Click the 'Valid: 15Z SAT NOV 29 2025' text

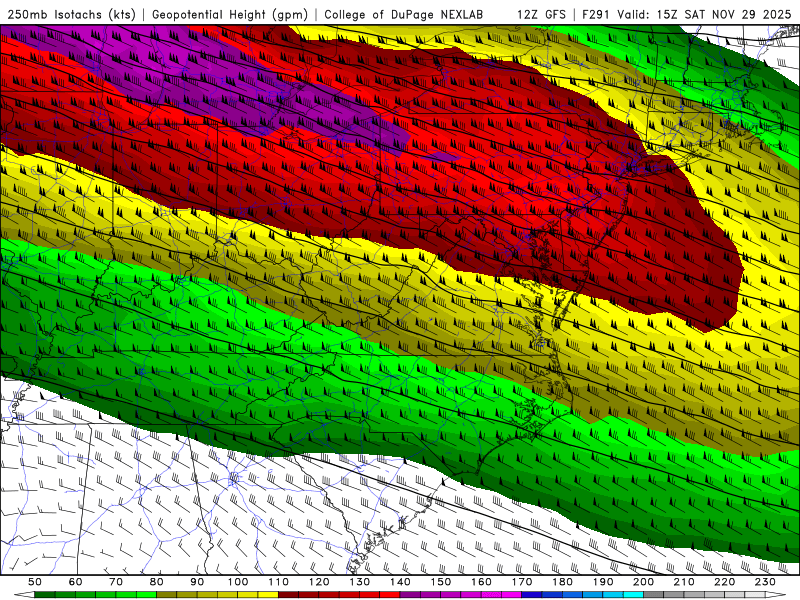point(704,14)
